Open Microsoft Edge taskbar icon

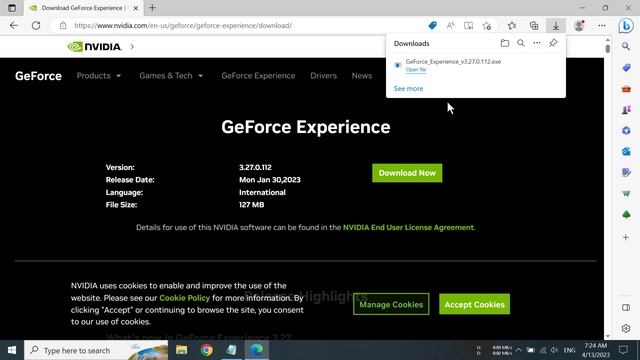pyautogui.click(x=256, y=350)
